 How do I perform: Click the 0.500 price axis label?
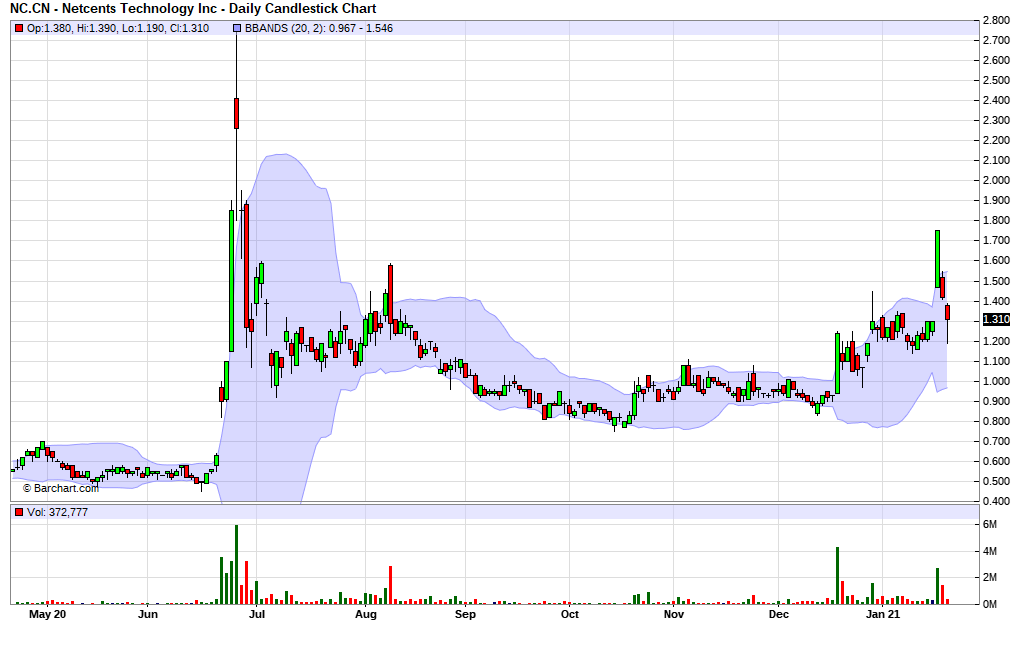pos(996,482)
